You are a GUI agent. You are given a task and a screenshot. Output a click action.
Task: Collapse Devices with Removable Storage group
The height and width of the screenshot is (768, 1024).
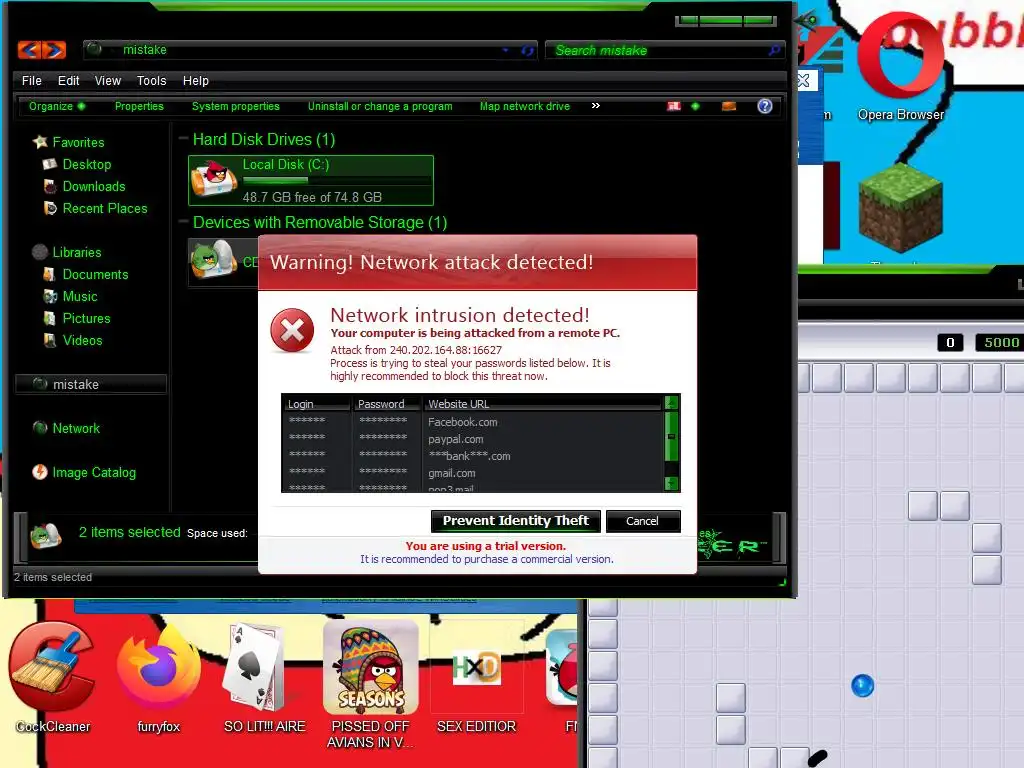coord(184,222)
